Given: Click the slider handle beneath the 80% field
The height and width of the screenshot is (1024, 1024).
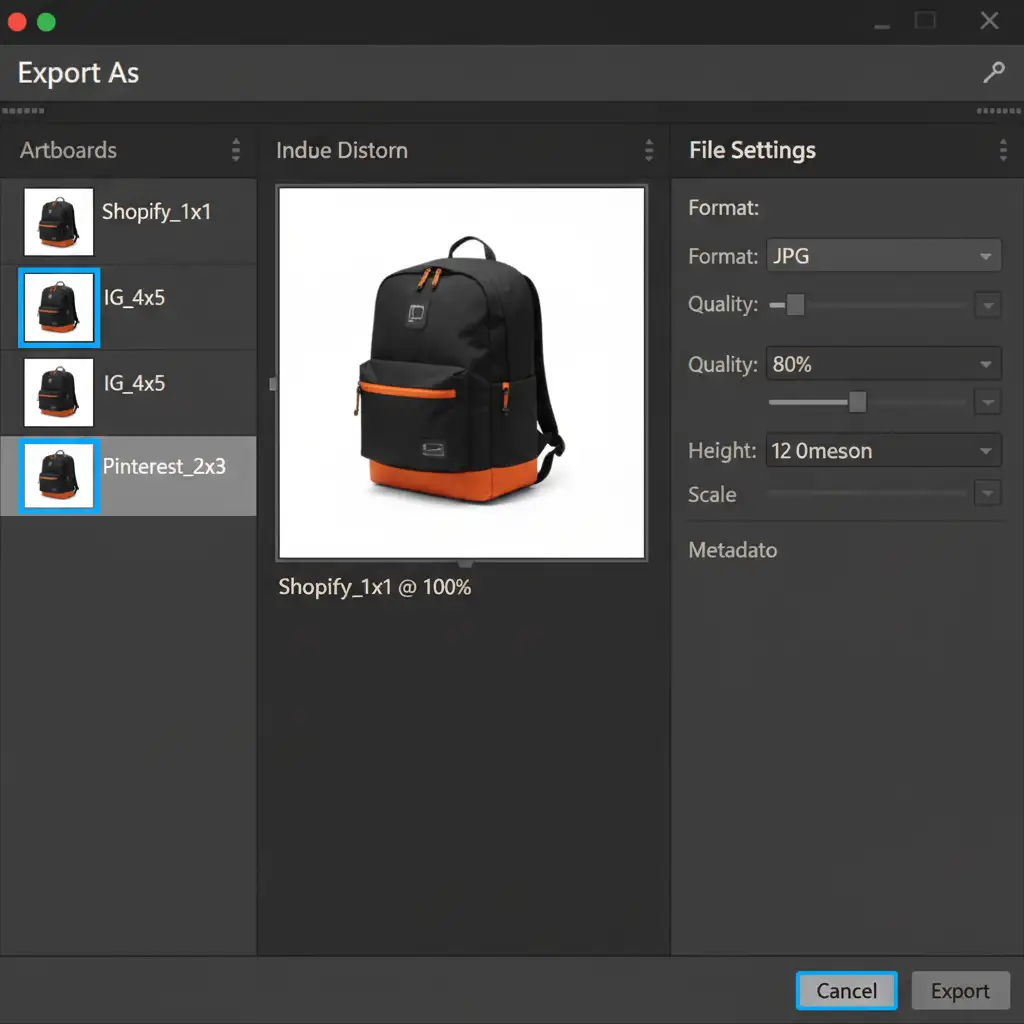Looking at the screenshot, I should (x=857, y=402).
